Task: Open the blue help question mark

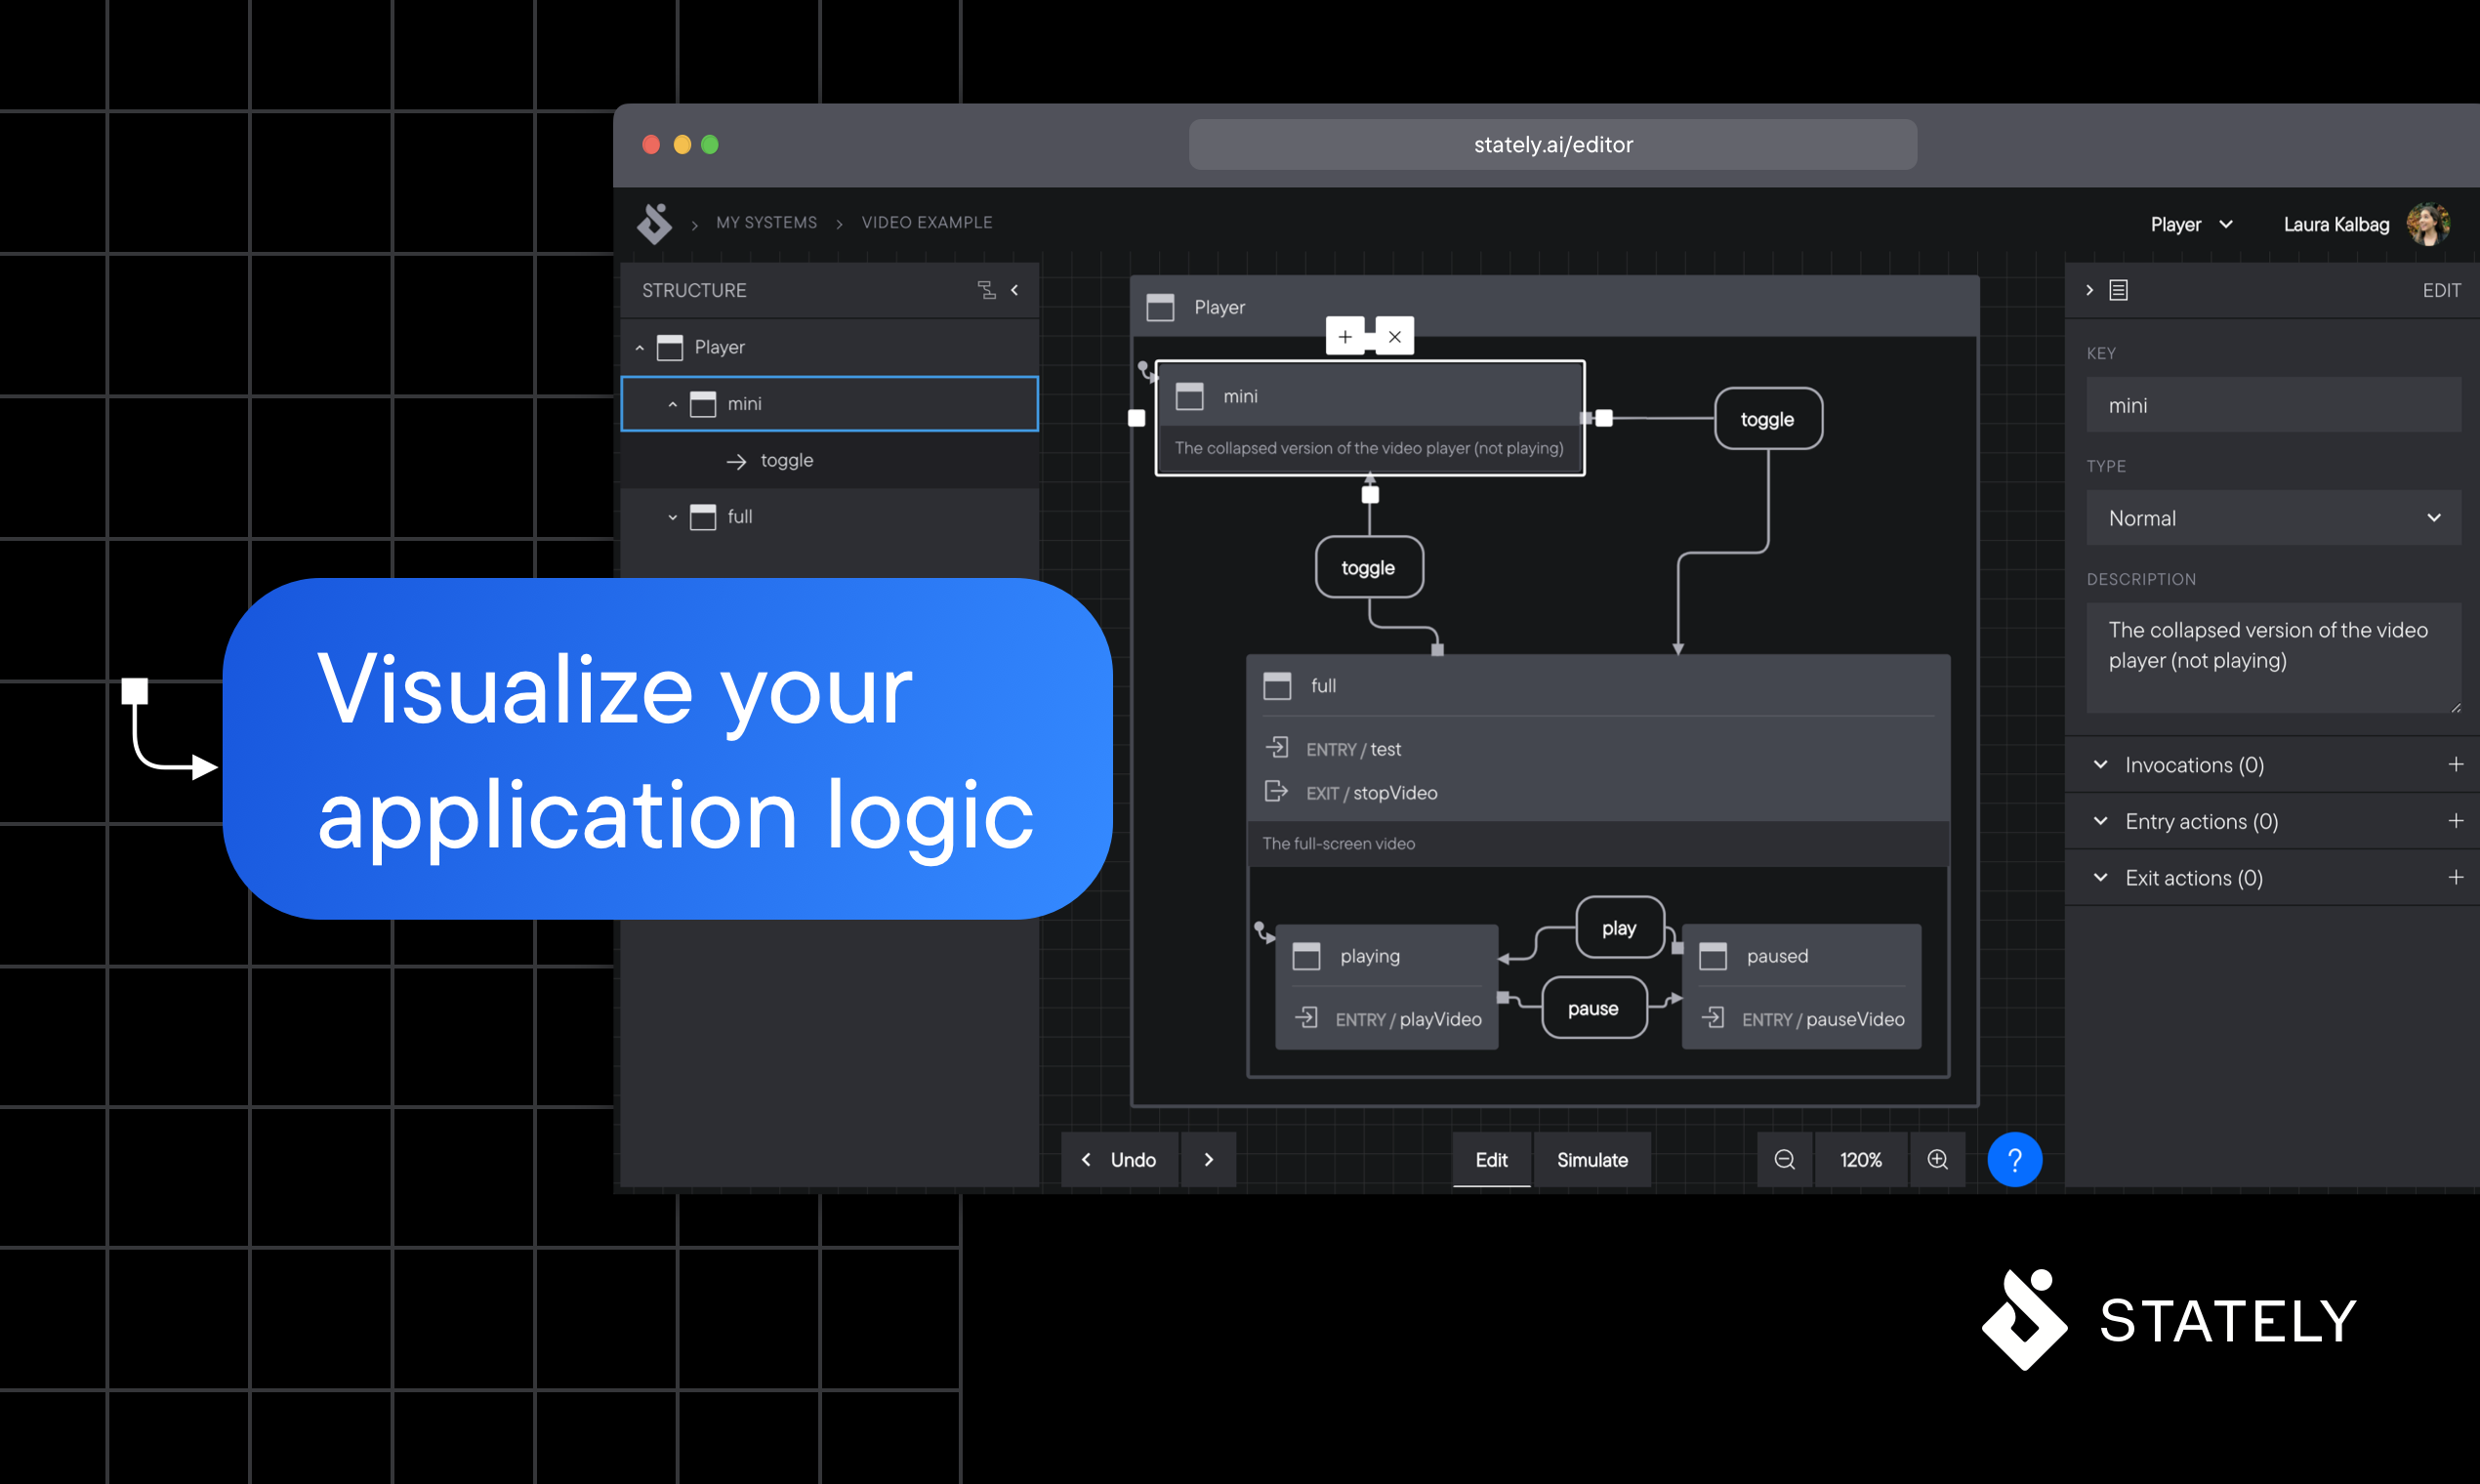Action: (x=2015, y=1159)
